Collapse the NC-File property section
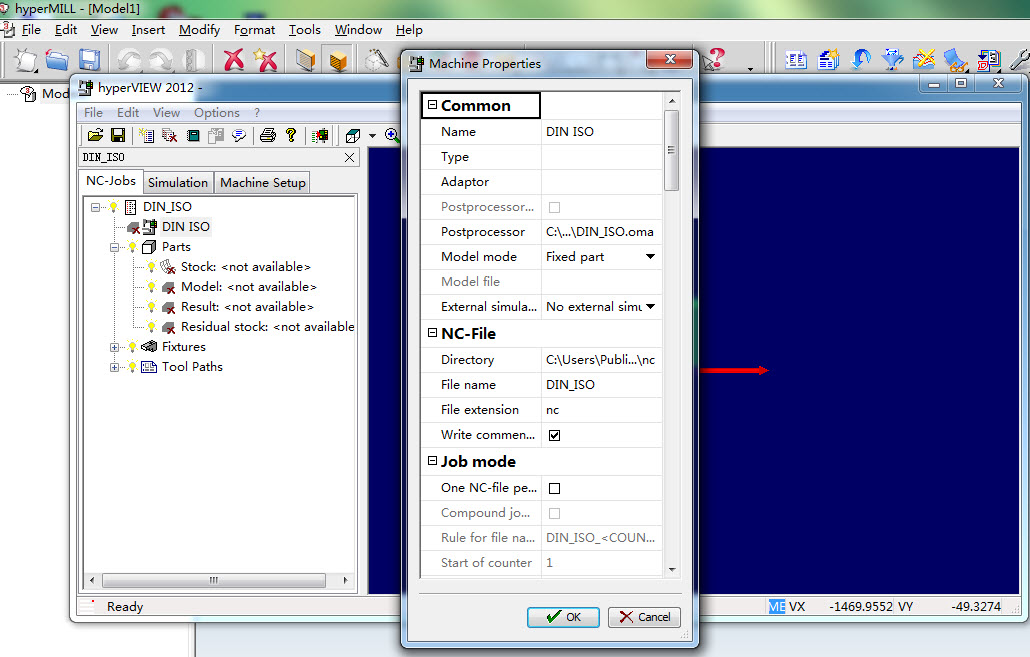 coord(432,332)
